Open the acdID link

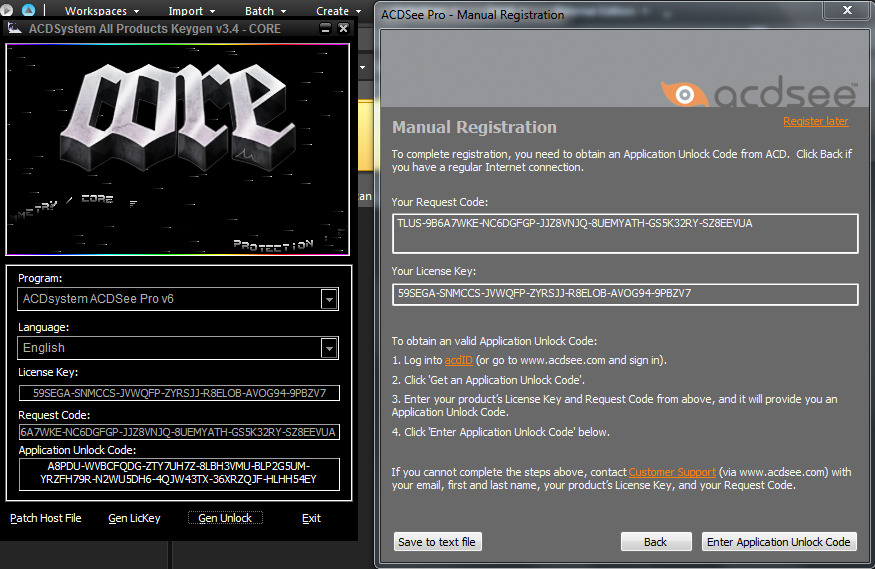click(459, 360)
